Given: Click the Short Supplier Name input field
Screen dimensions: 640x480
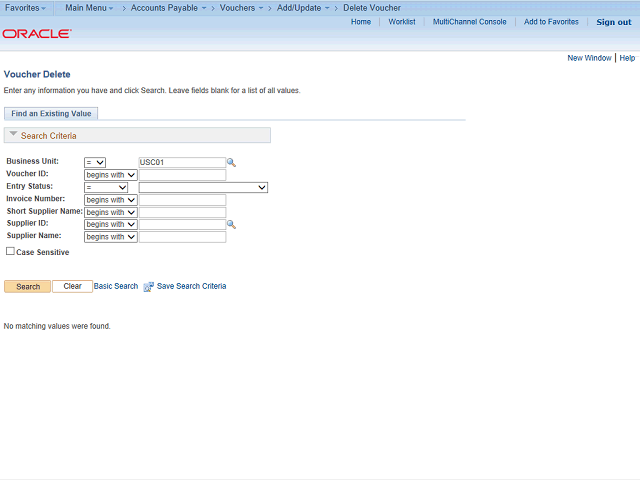Looking at the screenshot, I should click(182, 212).
